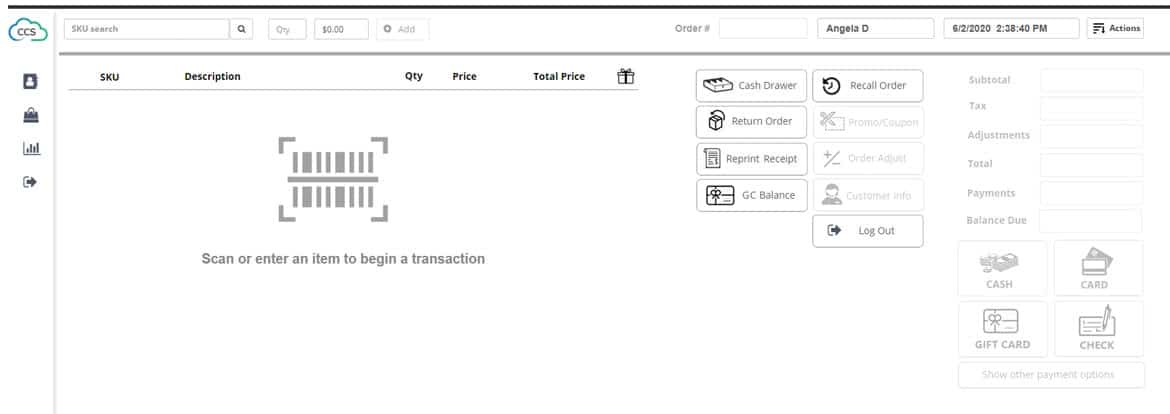Image resolution: width=1170 pixels, height=414 pixels.
Task: Click Show other payment options
Action: [1051, 375]
